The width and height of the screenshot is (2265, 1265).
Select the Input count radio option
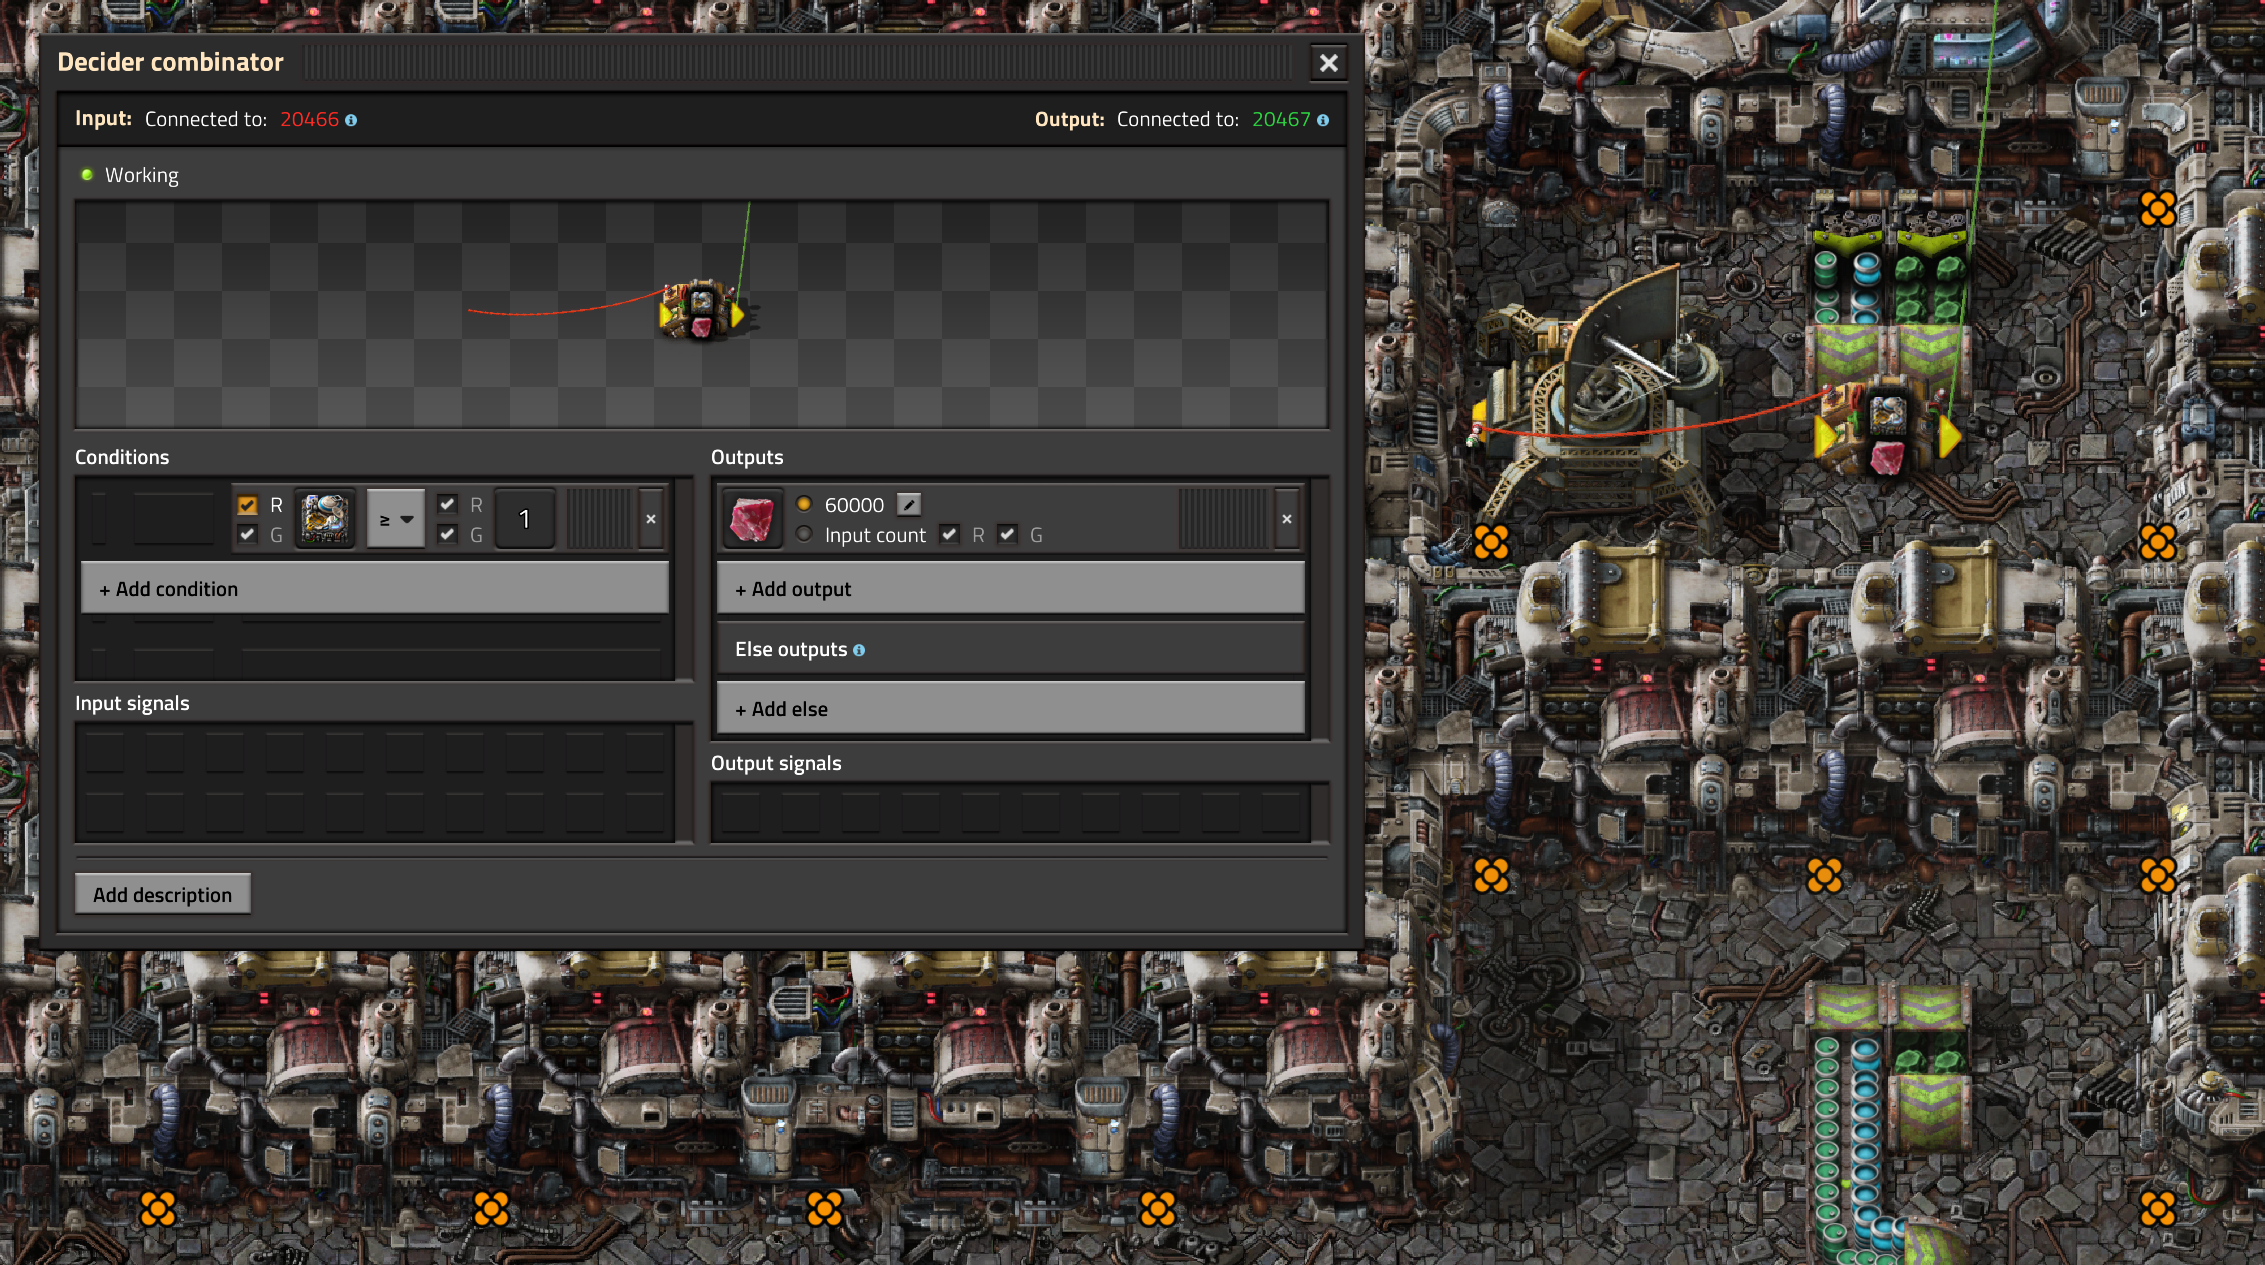pyautogui.click(x=804, y=534)
